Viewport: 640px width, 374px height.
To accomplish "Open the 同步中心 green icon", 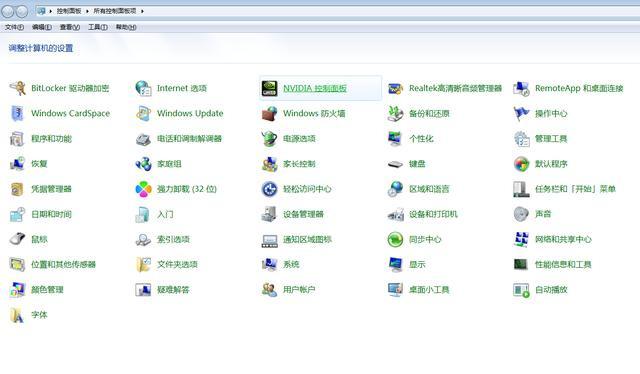I will tap(395, 240).
